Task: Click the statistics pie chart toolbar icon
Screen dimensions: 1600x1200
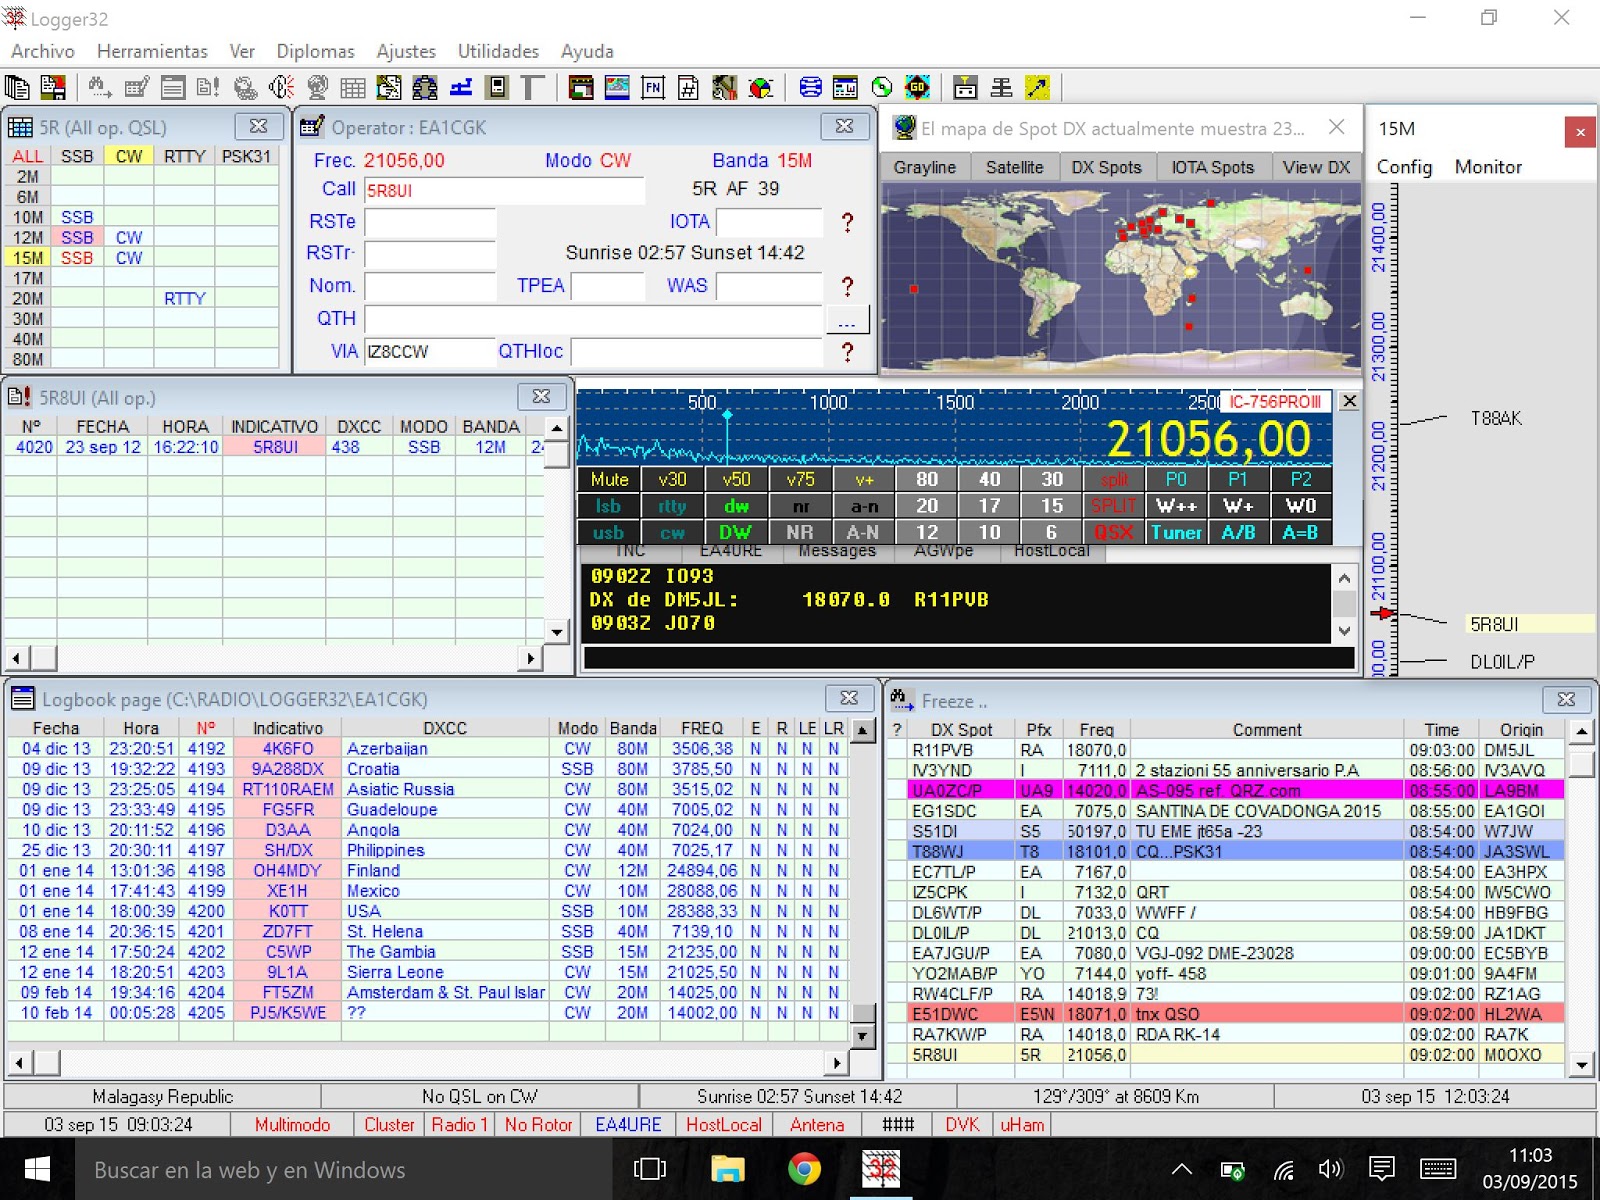Action: 758,88
